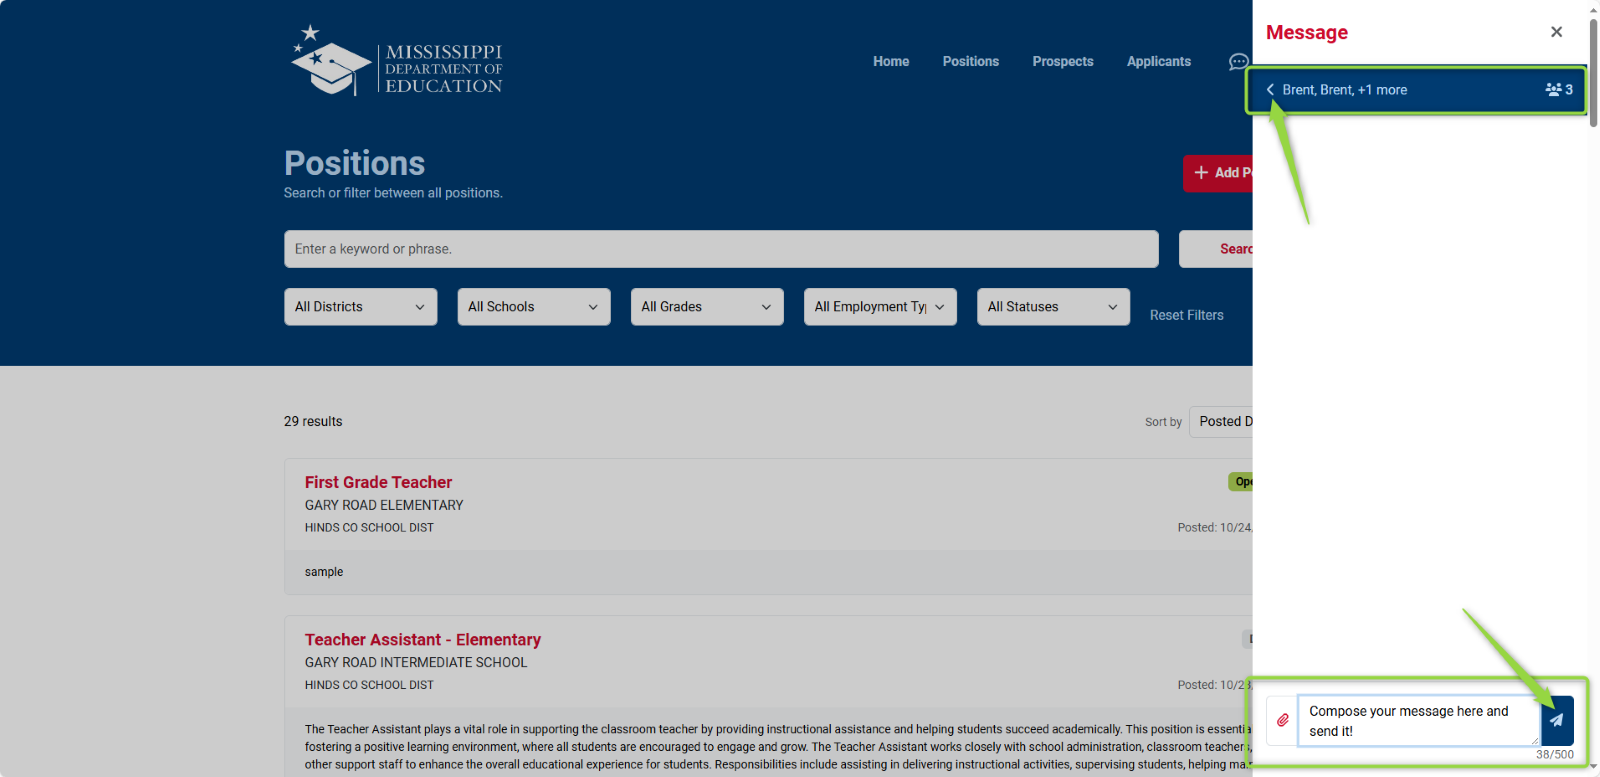
Task: Send the message with paper plane icon
Action: 1557,720
